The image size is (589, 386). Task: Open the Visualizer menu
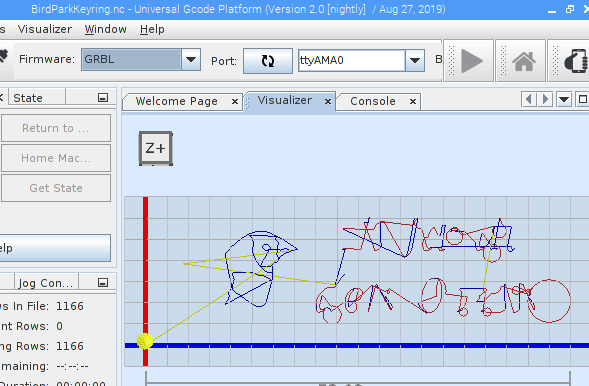tap(45, 29)
